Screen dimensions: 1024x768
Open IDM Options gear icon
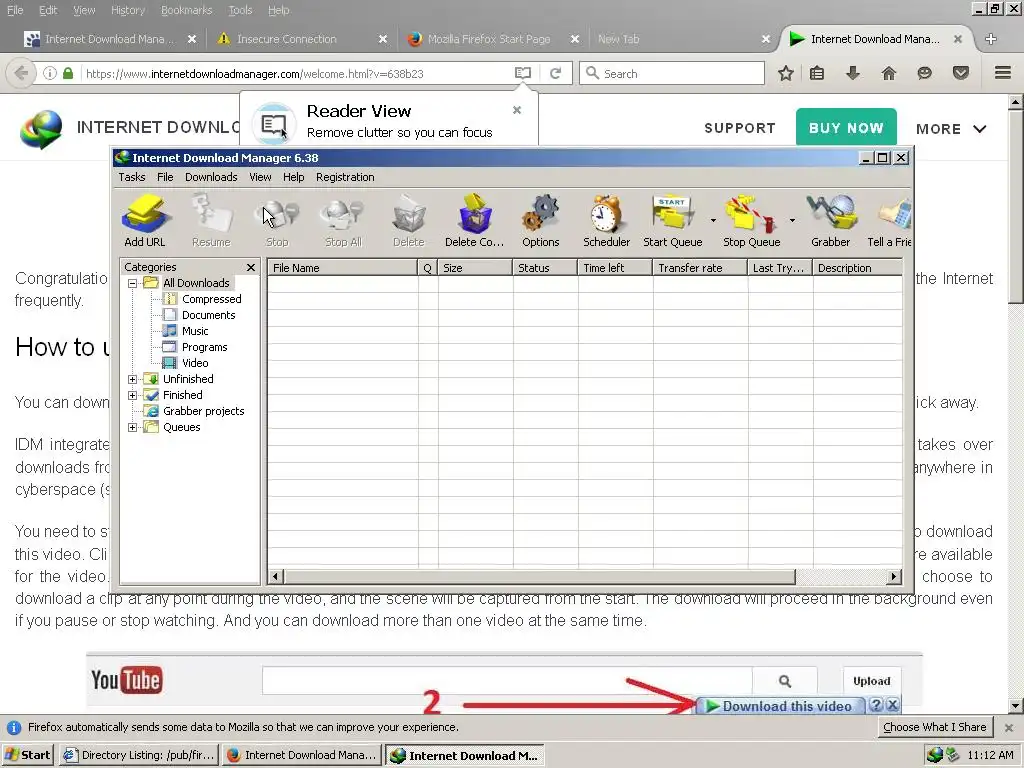click(541, 220)
